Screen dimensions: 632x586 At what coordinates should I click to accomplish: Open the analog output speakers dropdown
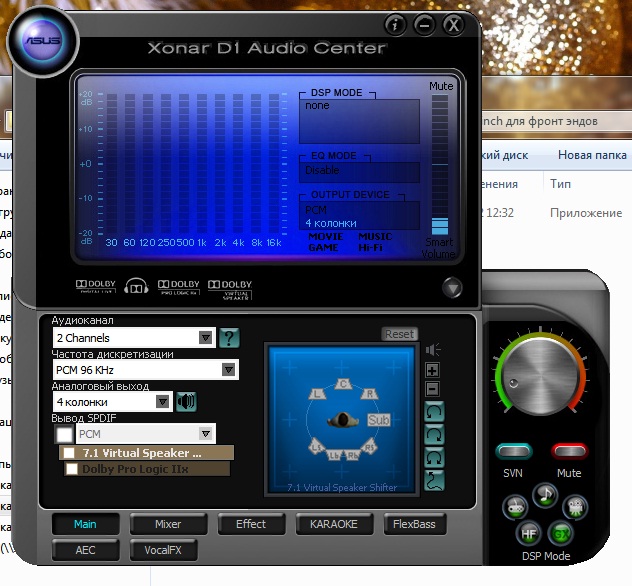coord(113,402)
